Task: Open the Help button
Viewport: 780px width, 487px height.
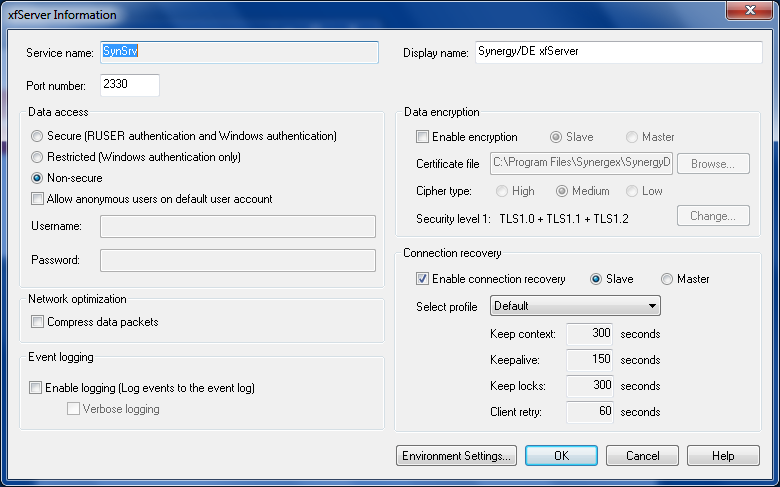Action: coord(723,456)
